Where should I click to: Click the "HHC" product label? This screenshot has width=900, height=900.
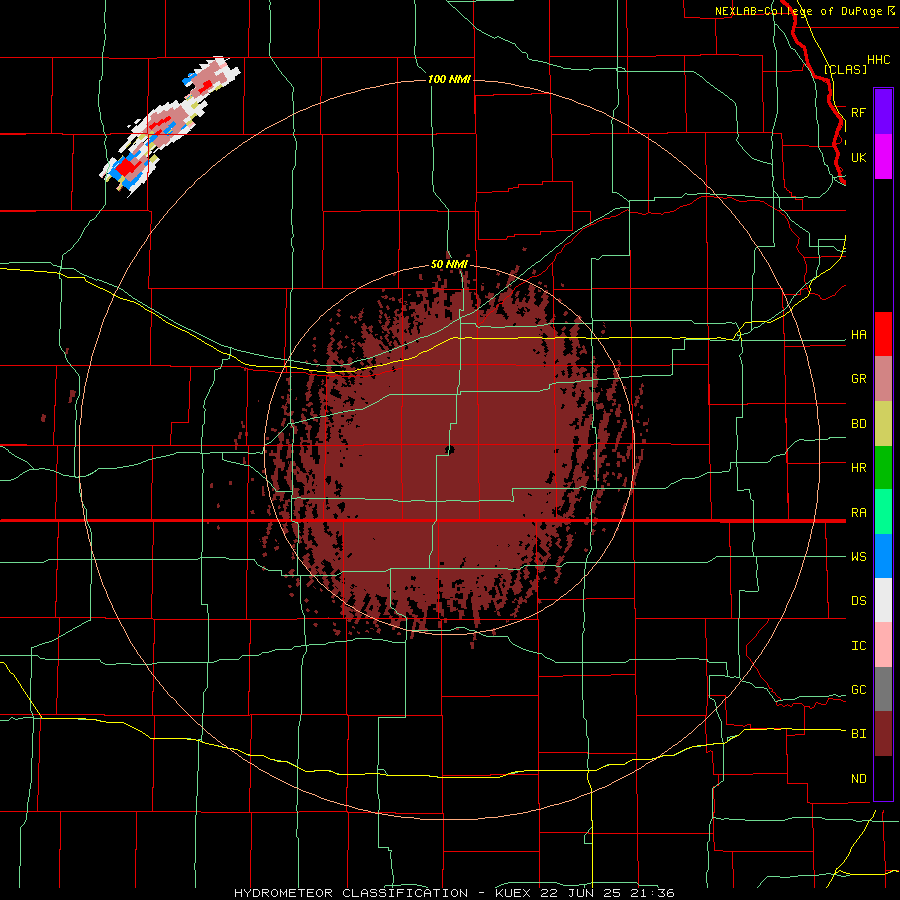click(x=879, y=60)
